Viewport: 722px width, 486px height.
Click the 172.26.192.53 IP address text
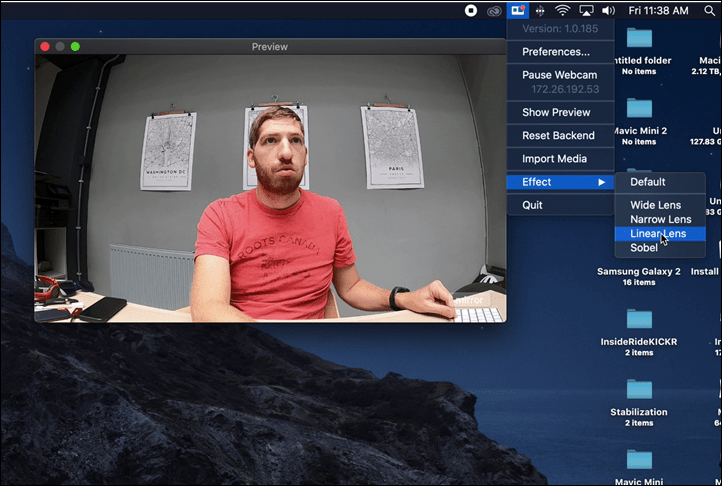tap(565, 89)
